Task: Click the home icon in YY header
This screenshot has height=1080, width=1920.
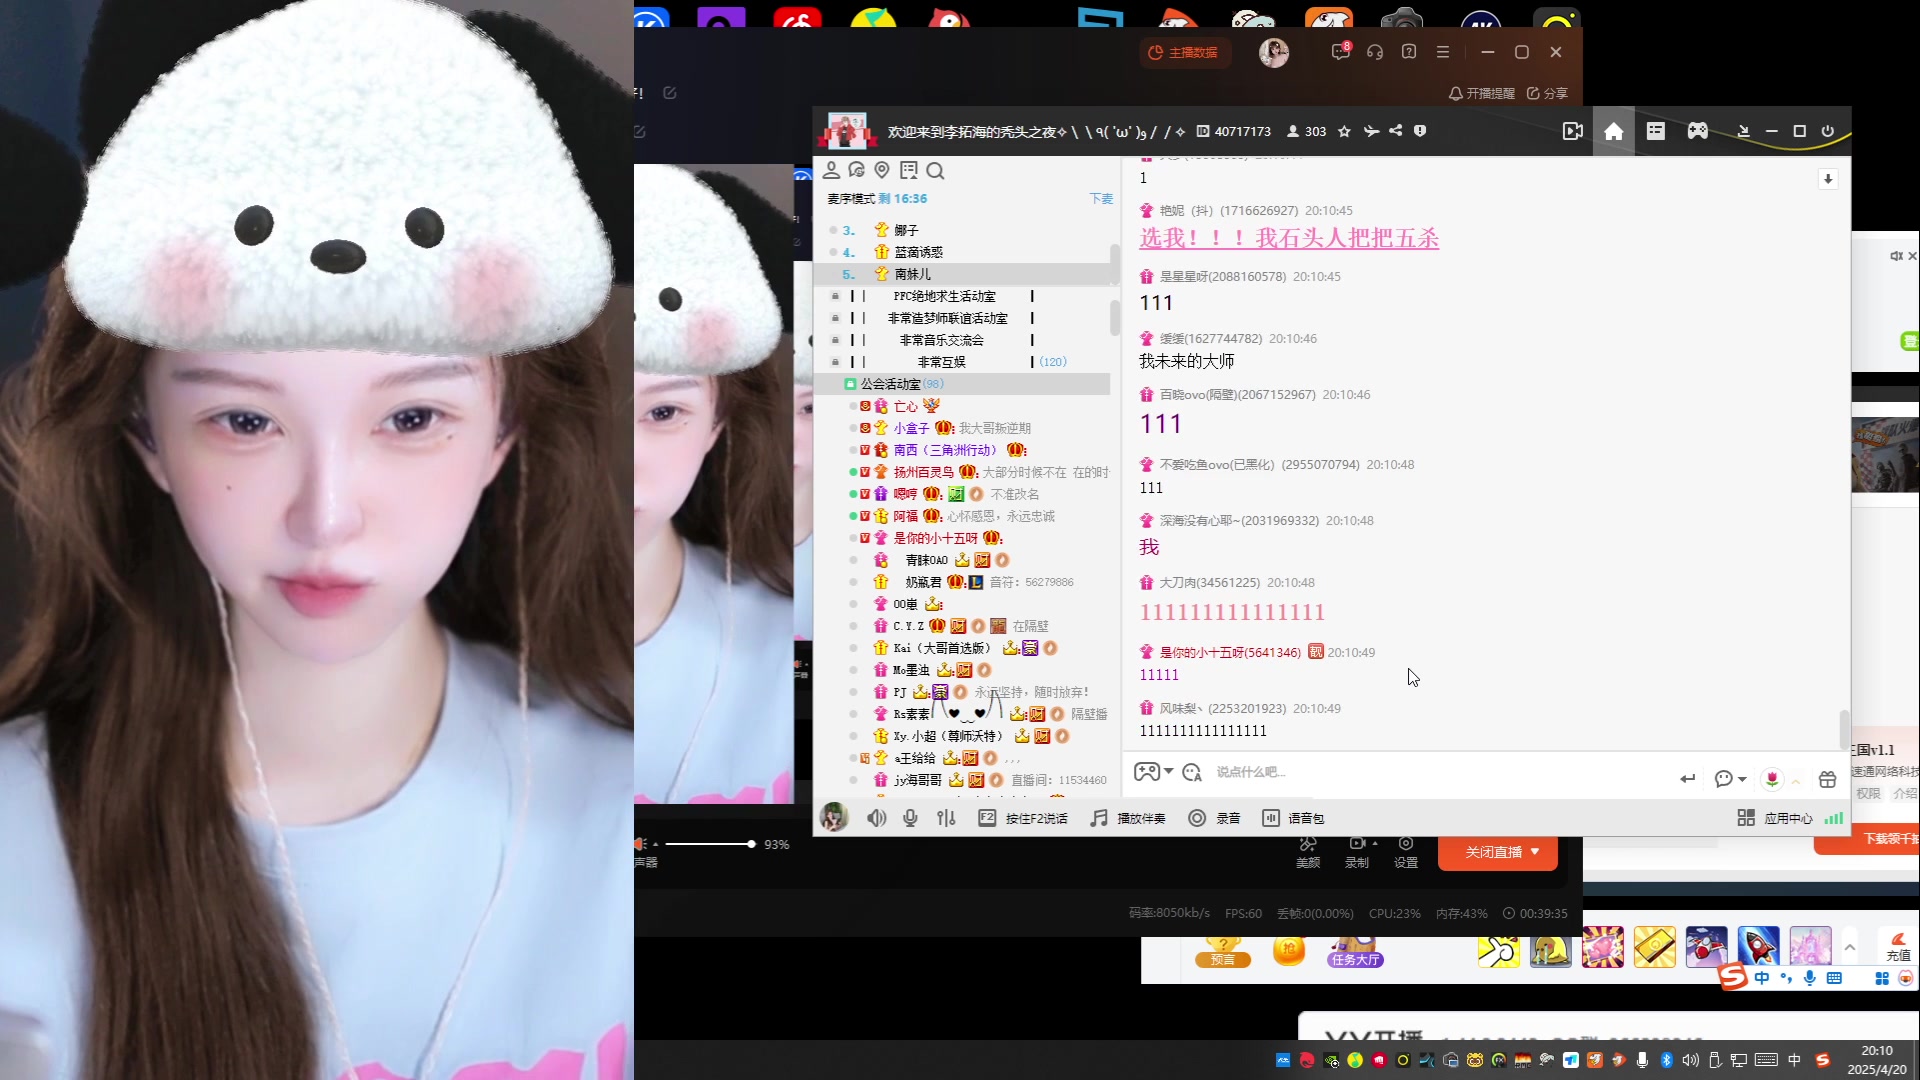Action: point(1613,131)
